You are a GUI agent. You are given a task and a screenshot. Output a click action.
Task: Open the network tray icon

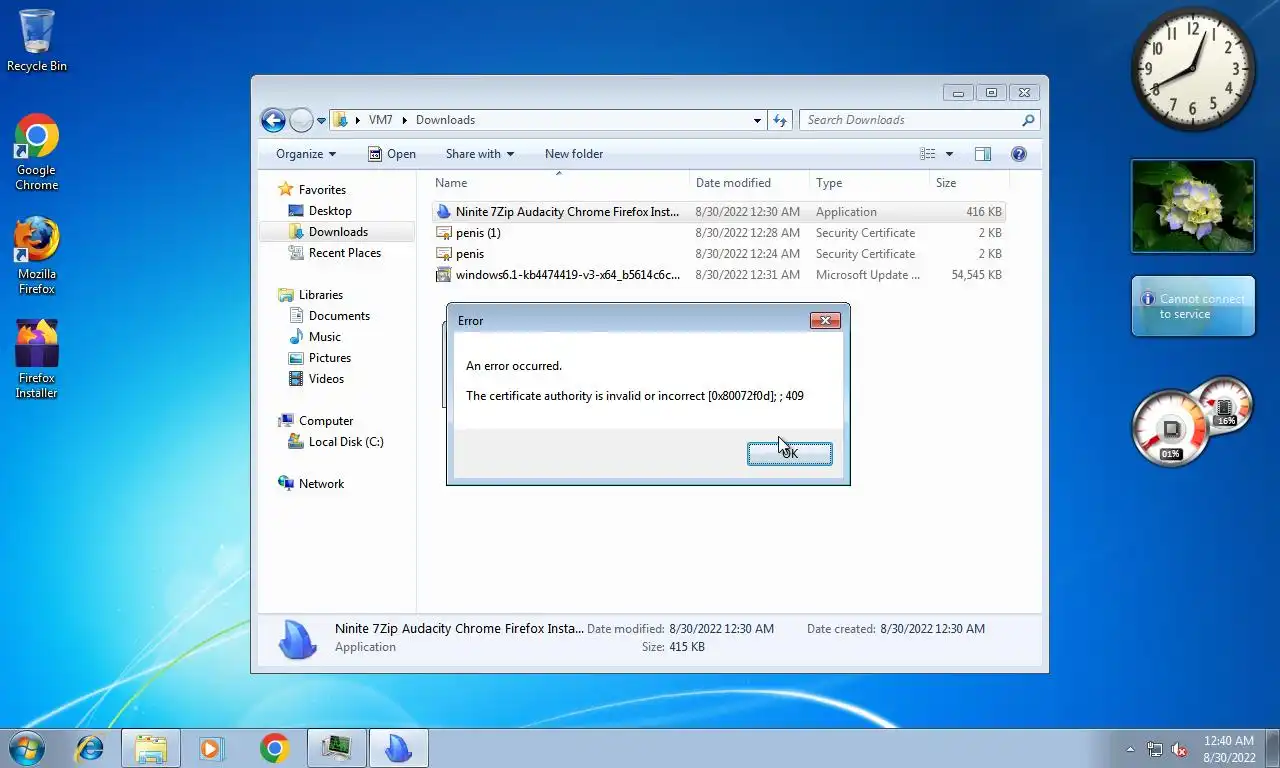pyautogui.click(x=1155, y=749)
